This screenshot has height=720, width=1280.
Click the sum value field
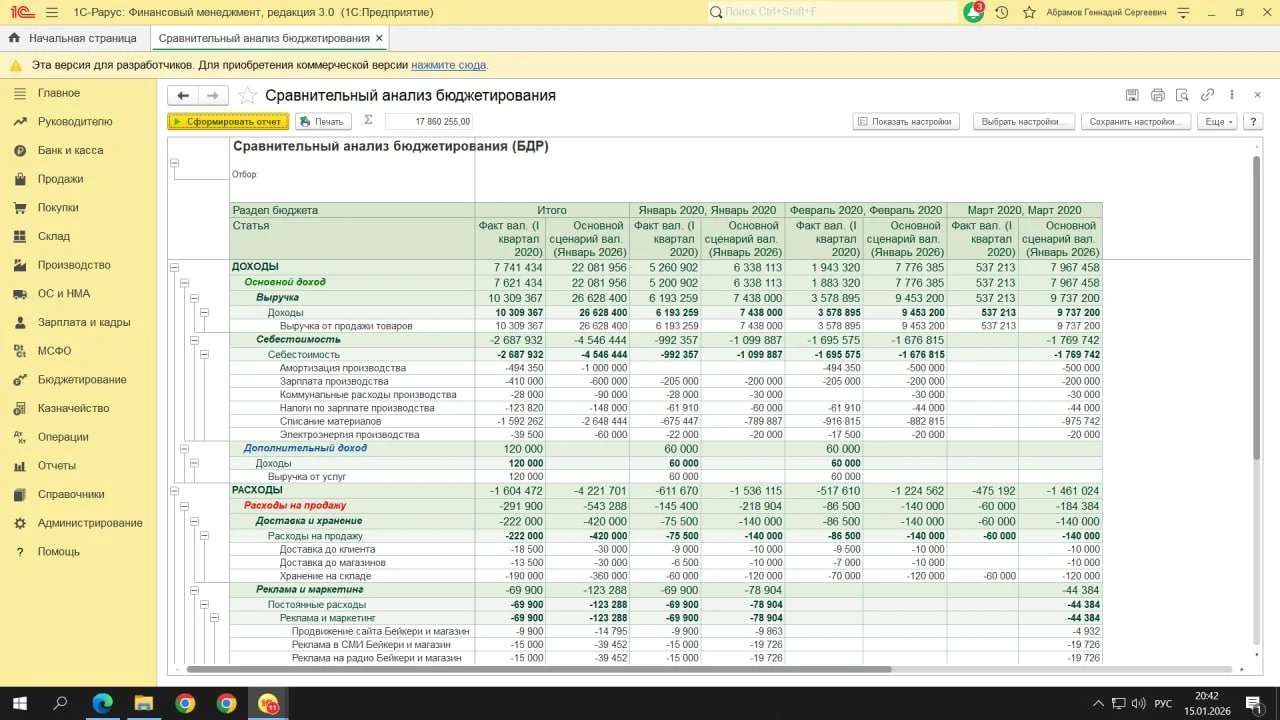[x=429, y=121]
